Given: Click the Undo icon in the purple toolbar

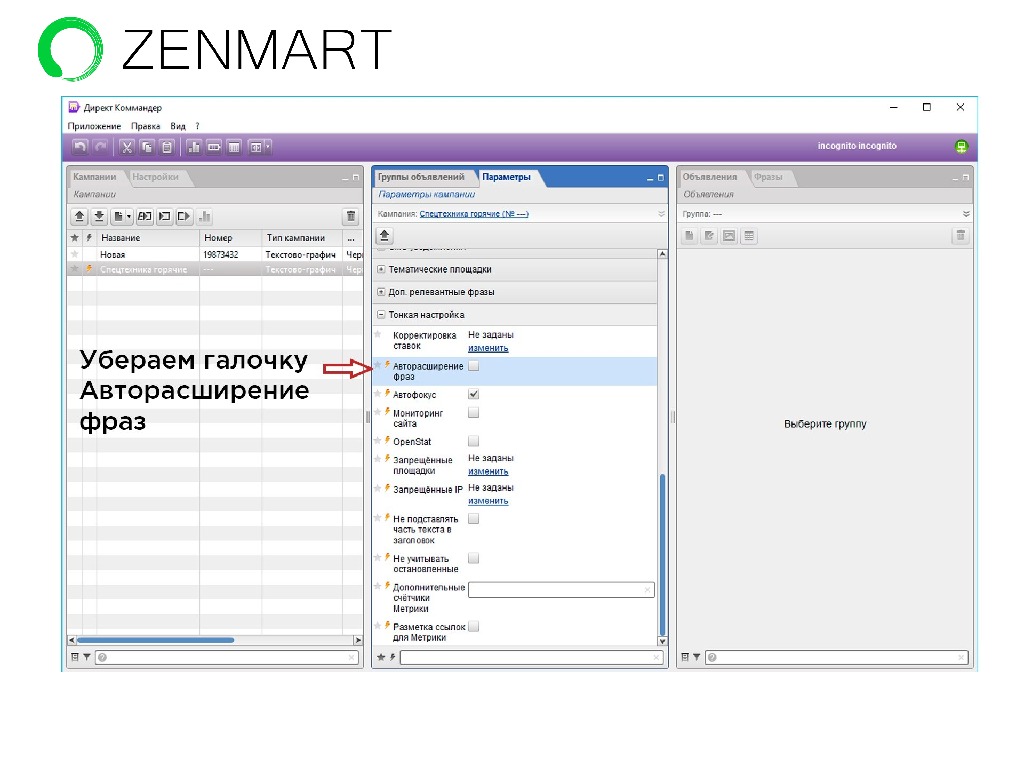Looking at the screenshot, I should pyautogui.click(x=80, y=147).
